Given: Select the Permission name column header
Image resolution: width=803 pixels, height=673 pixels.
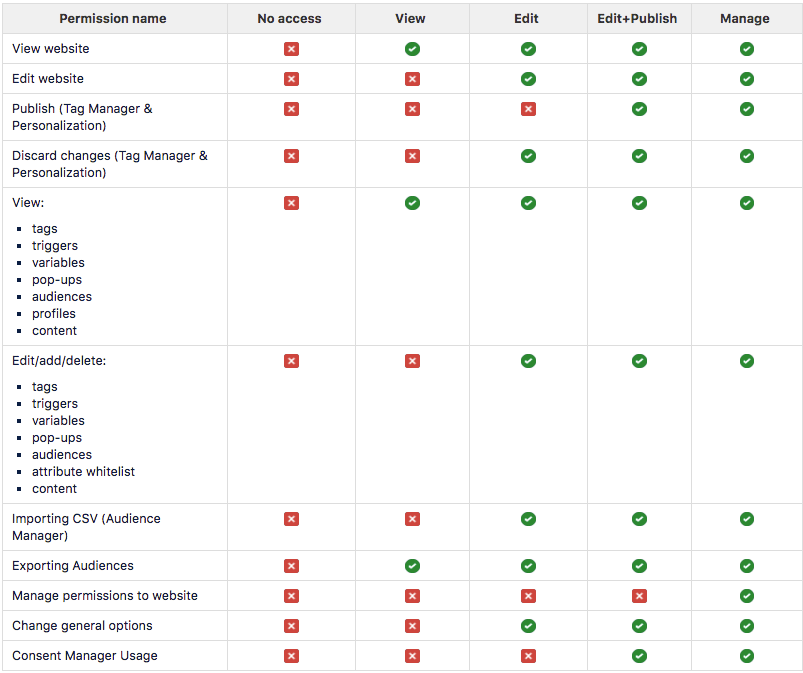Looking at the screenshot, I should [x=113, y=18].
